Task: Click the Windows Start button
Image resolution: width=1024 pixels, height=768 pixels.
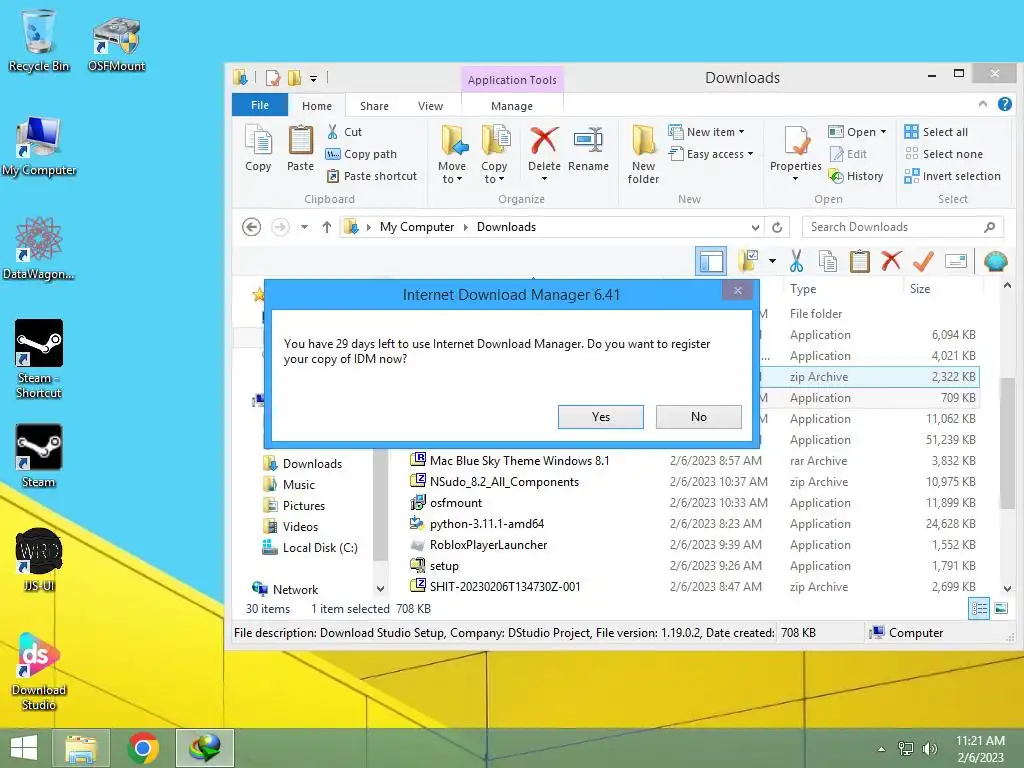Action: 24,748
